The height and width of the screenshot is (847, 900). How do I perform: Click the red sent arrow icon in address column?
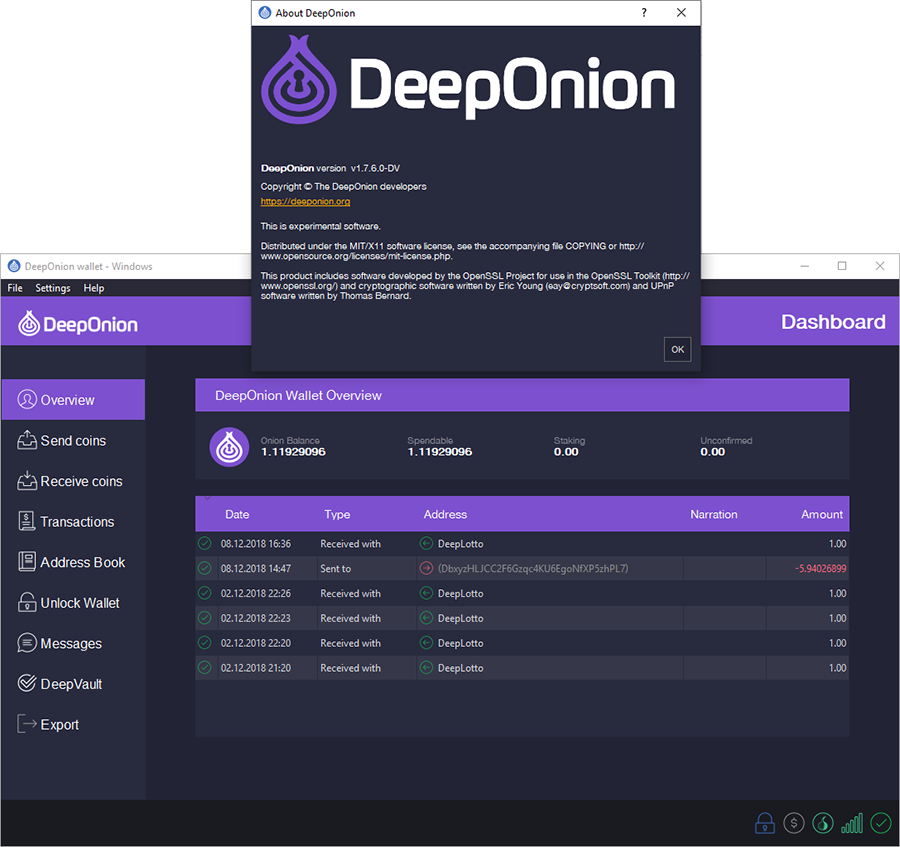pyautogui.click(x=426, y=568)
